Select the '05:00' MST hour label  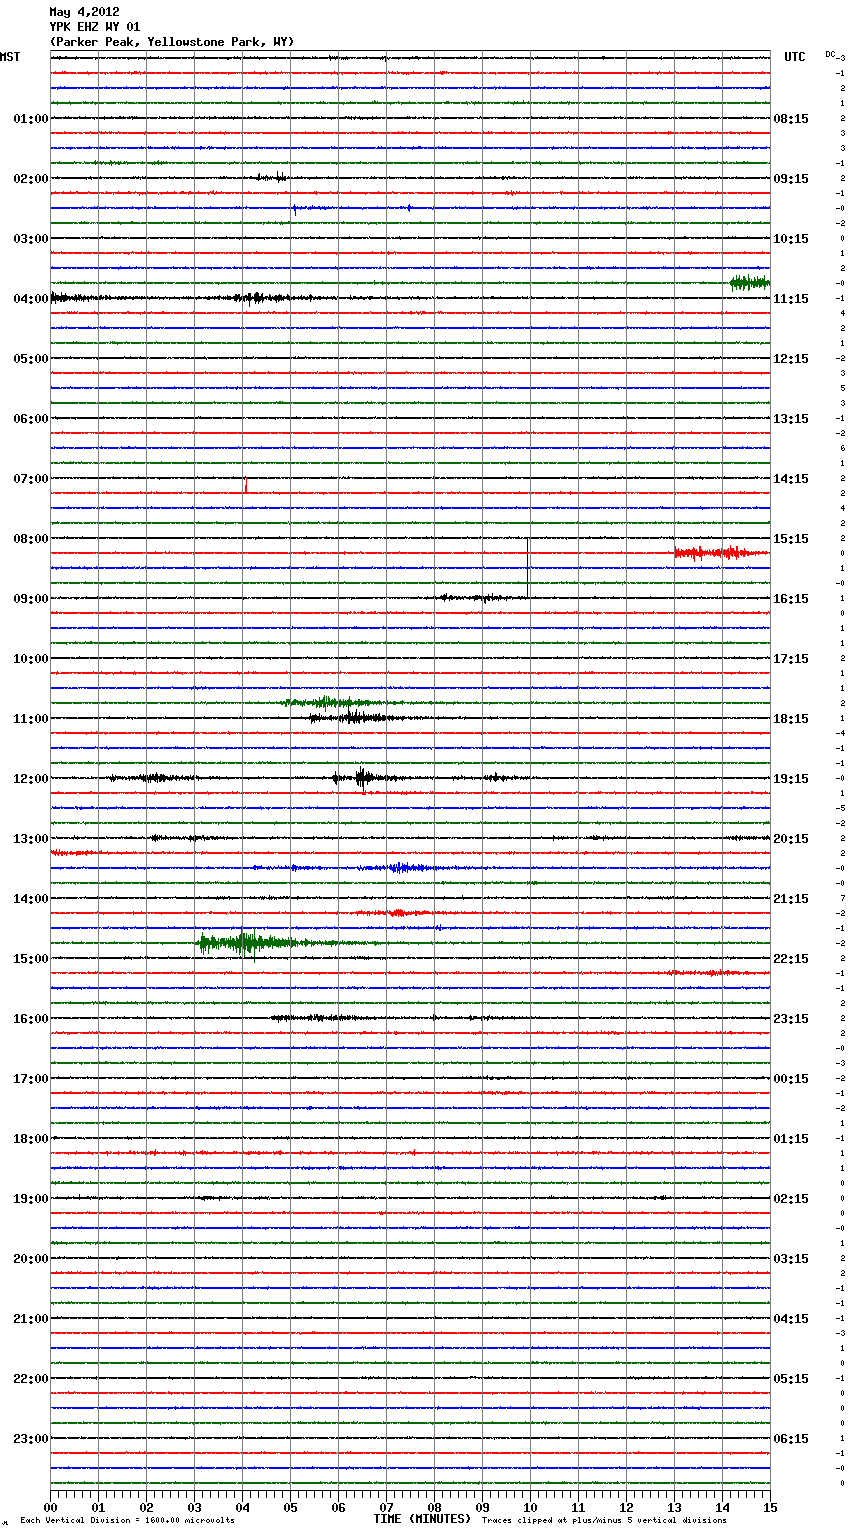(31, 359)
